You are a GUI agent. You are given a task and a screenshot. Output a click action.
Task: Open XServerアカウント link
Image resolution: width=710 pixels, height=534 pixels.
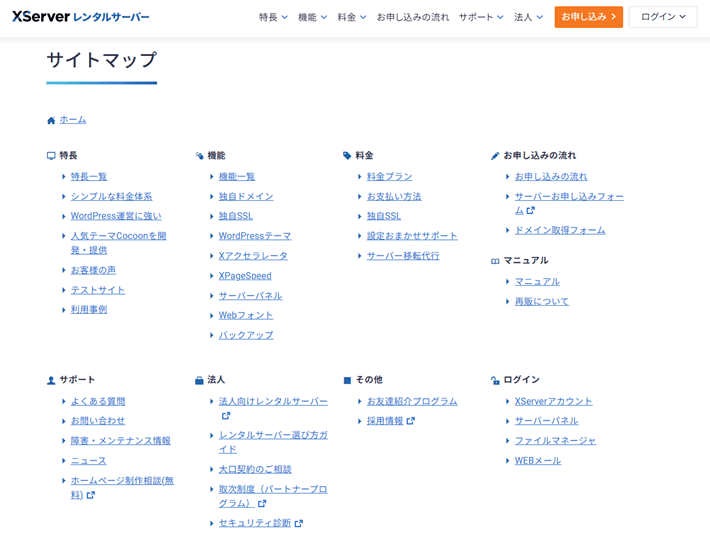pyautogui.click(x=553, y=401)
